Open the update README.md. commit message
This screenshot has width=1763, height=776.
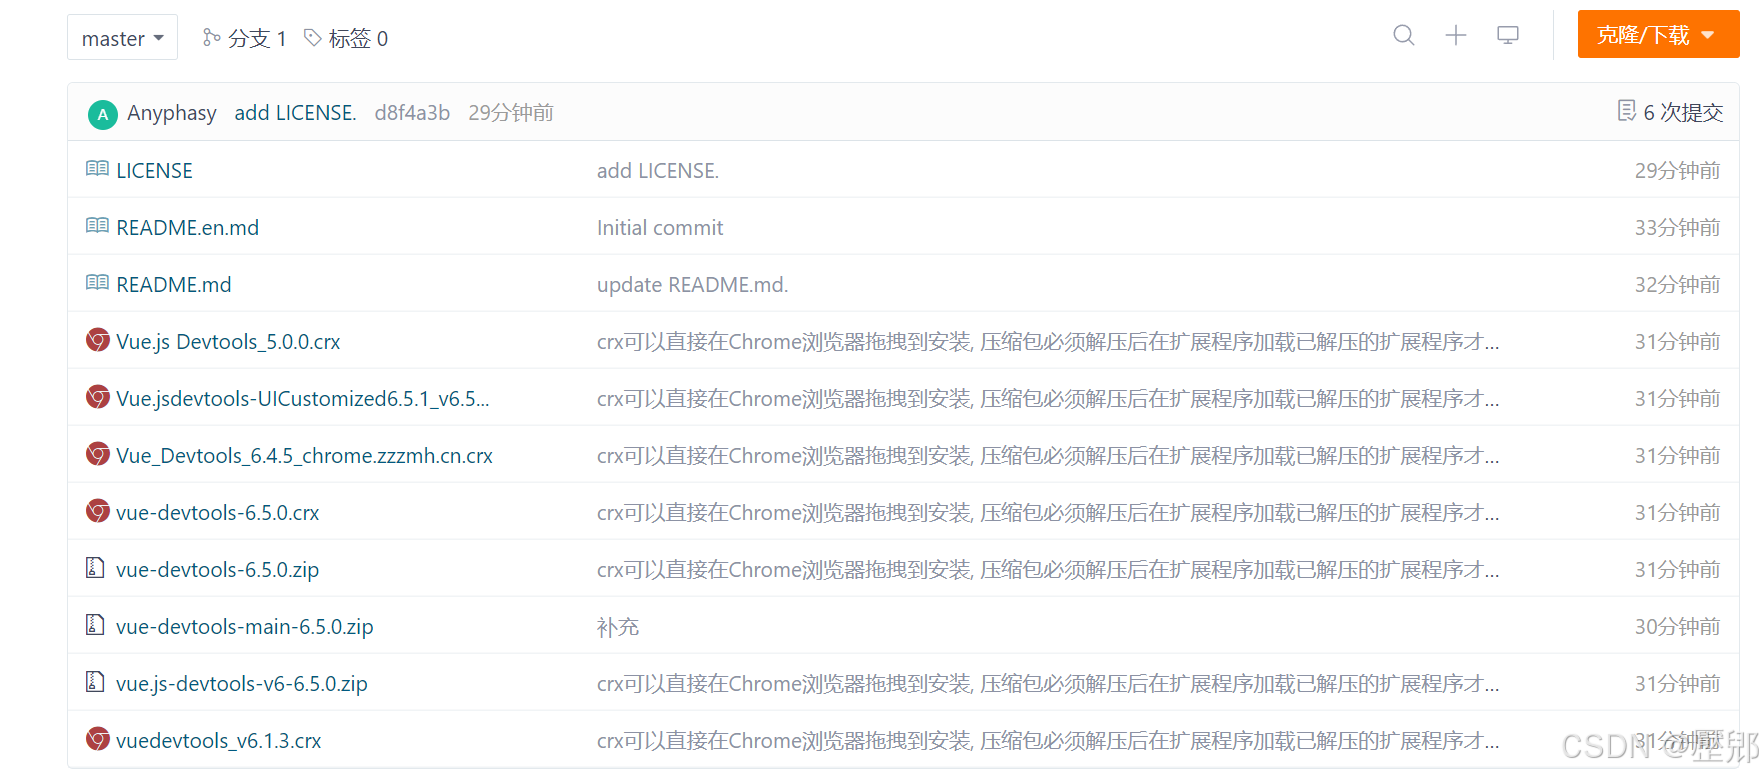[x=692, y=285]
